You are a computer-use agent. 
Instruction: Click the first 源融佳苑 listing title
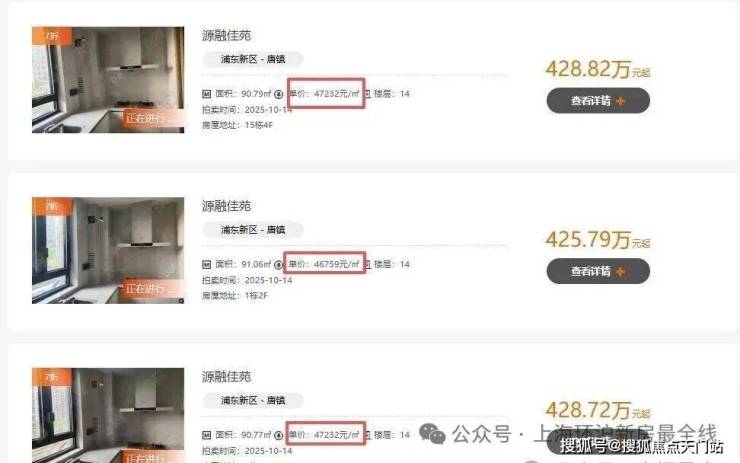click(x=226, y=35)
